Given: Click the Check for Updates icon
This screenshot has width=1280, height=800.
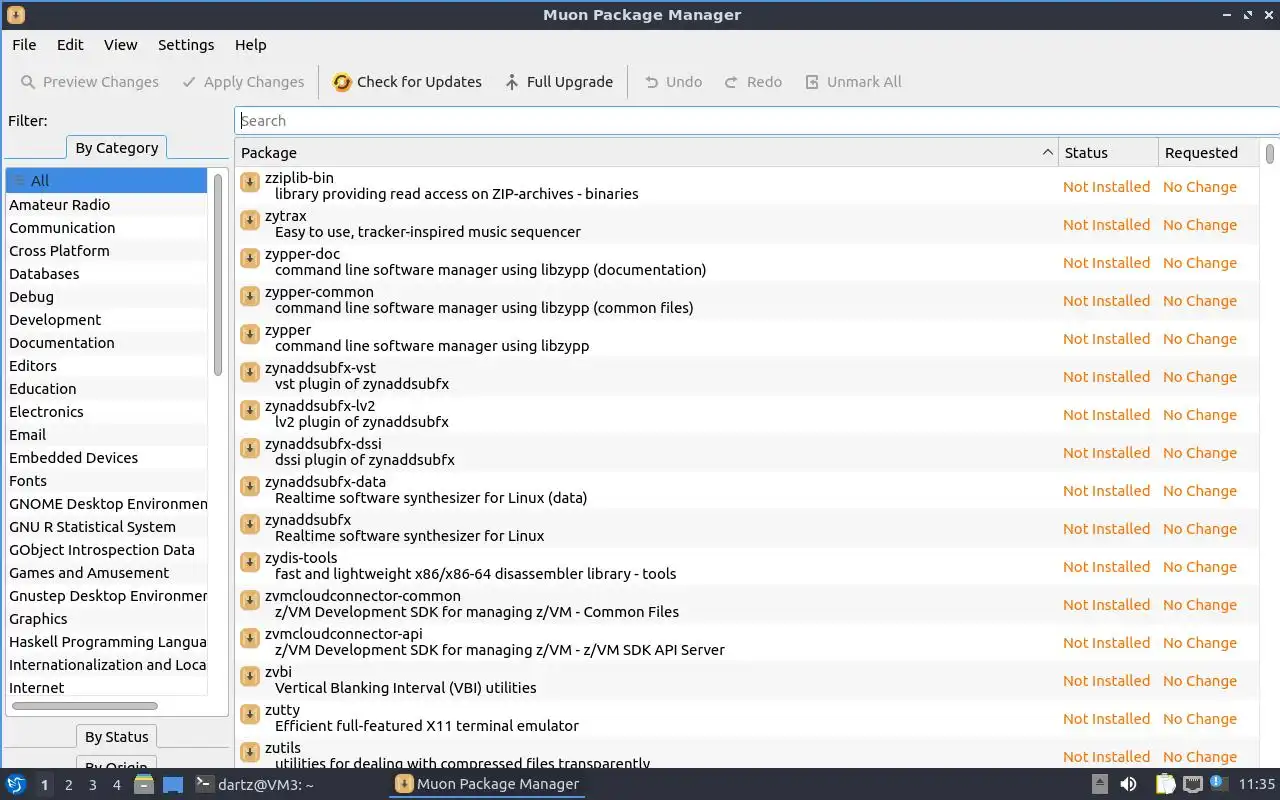Looking at the screenshot, I should (342, 82).
